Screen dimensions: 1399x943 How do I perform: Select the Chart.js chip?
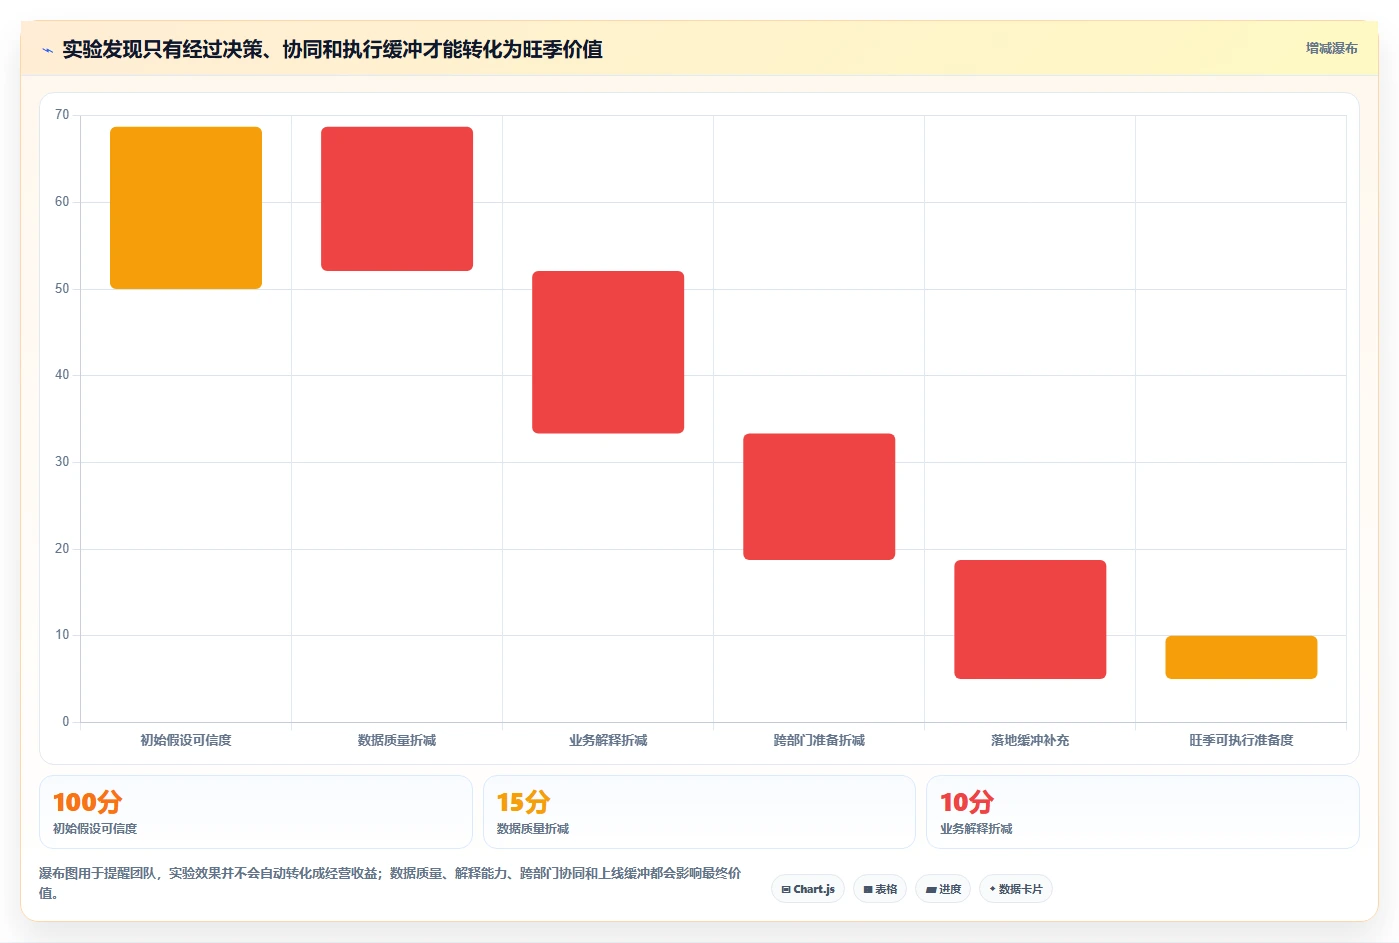[808, 889]
